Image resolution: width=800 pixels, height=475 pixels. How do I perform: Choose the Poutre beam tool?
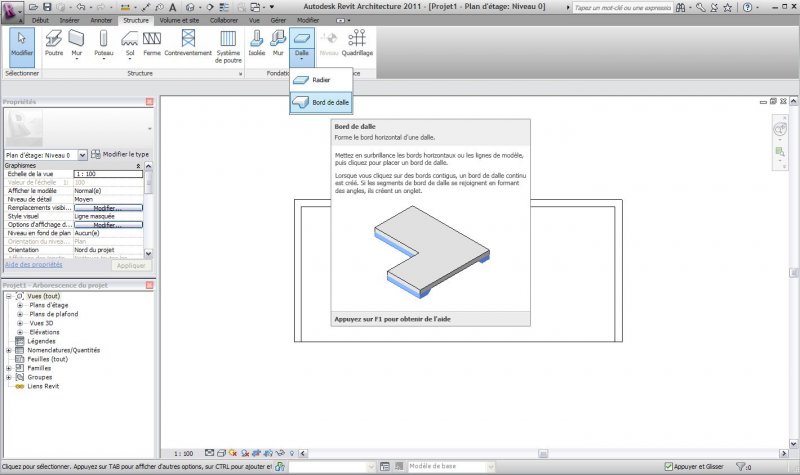click(54, 43)
